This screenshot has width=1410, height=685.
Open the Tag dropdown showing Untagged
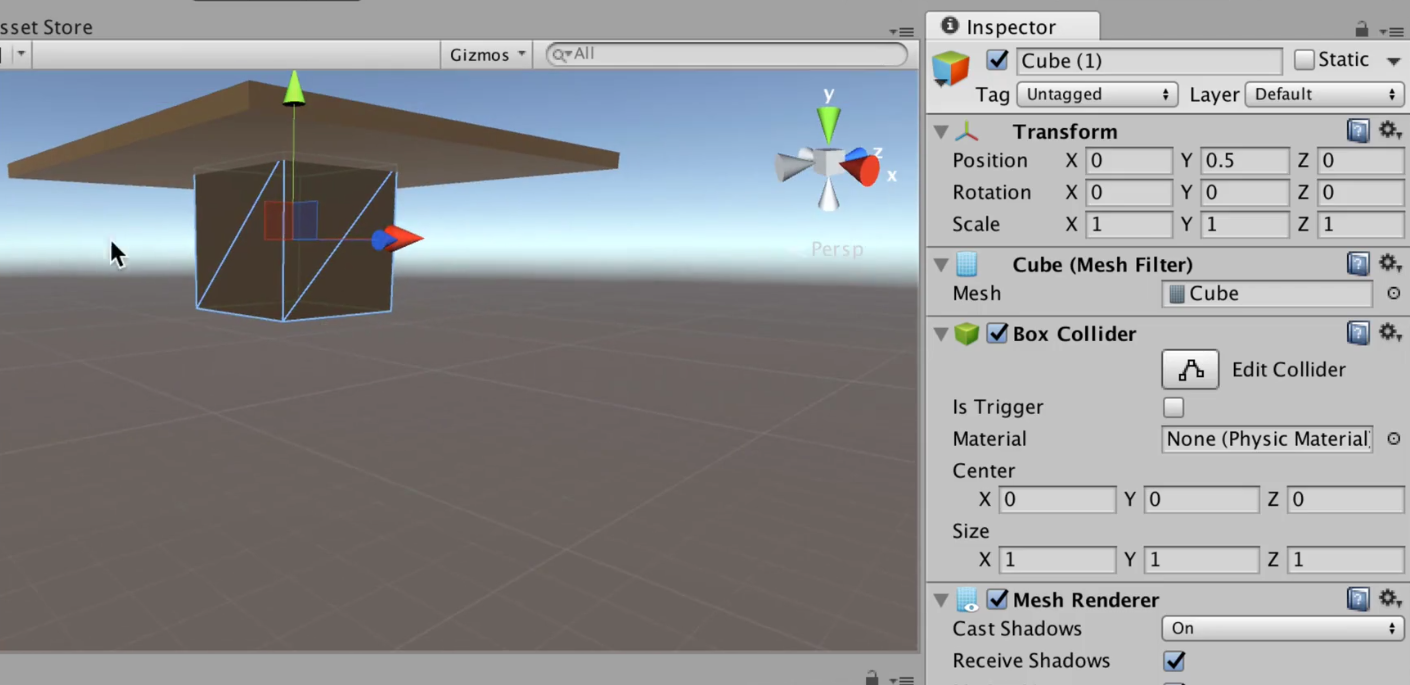pyautogui.click(x=1096, y=94)
